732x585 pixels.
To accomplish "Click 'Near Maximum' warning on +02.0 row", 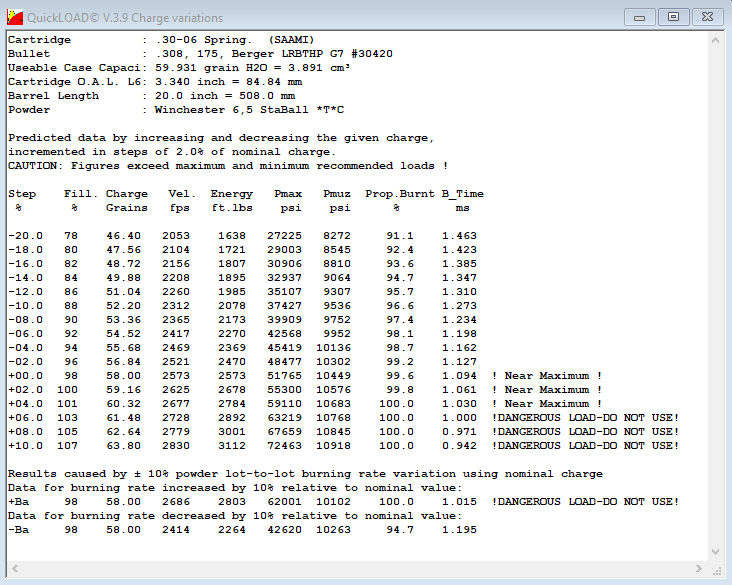I will [x=547, y=390].
